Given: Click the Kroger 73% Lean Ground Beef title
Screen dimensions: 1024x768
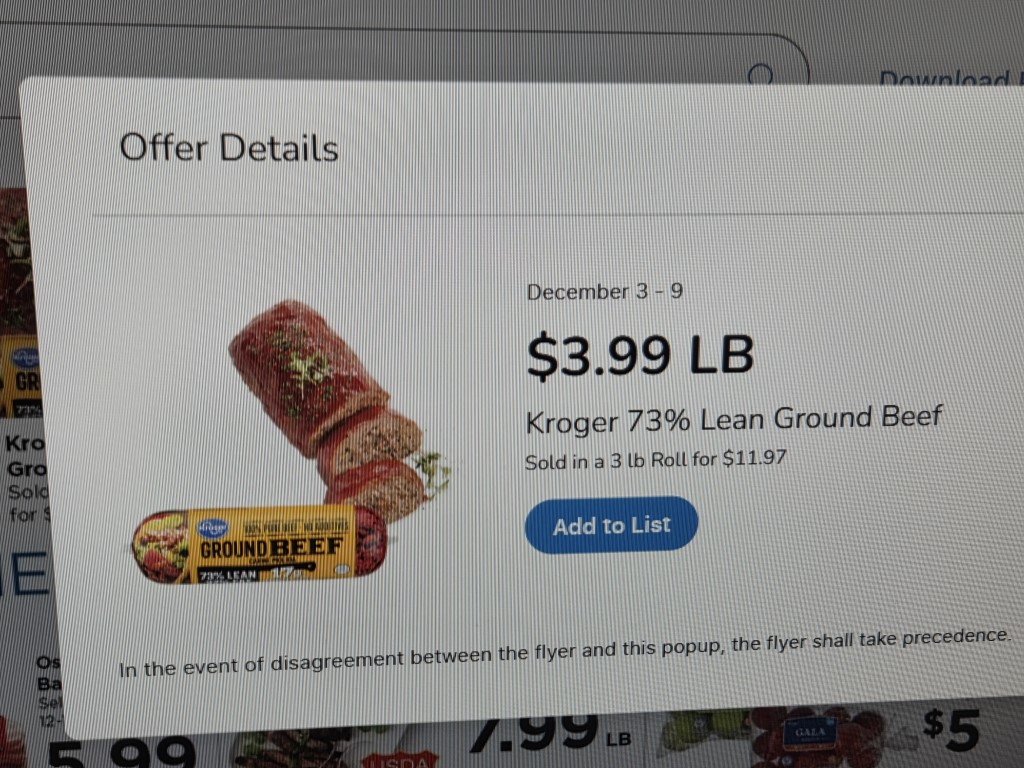Looking at the screenshot, I should click(x=734, y=419).
